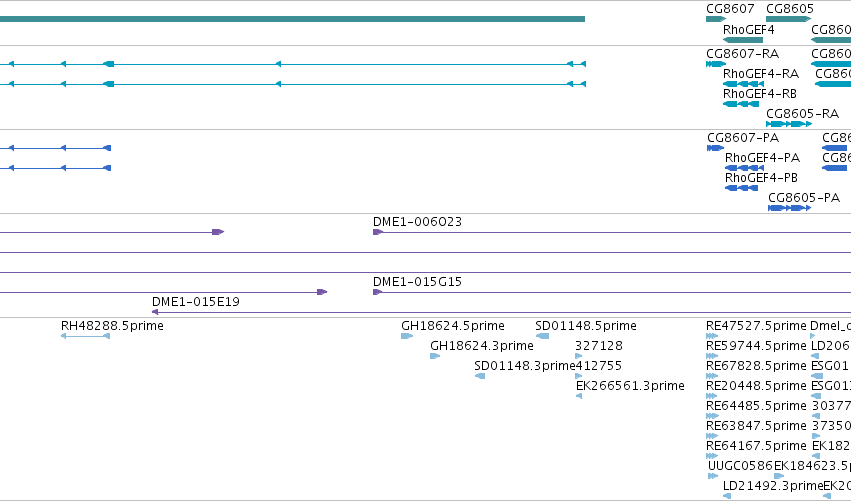Click the SD01148.5prime EST label
Viewport: 851px width, 501px height.
pyautogui.click(x=586, y=326)
